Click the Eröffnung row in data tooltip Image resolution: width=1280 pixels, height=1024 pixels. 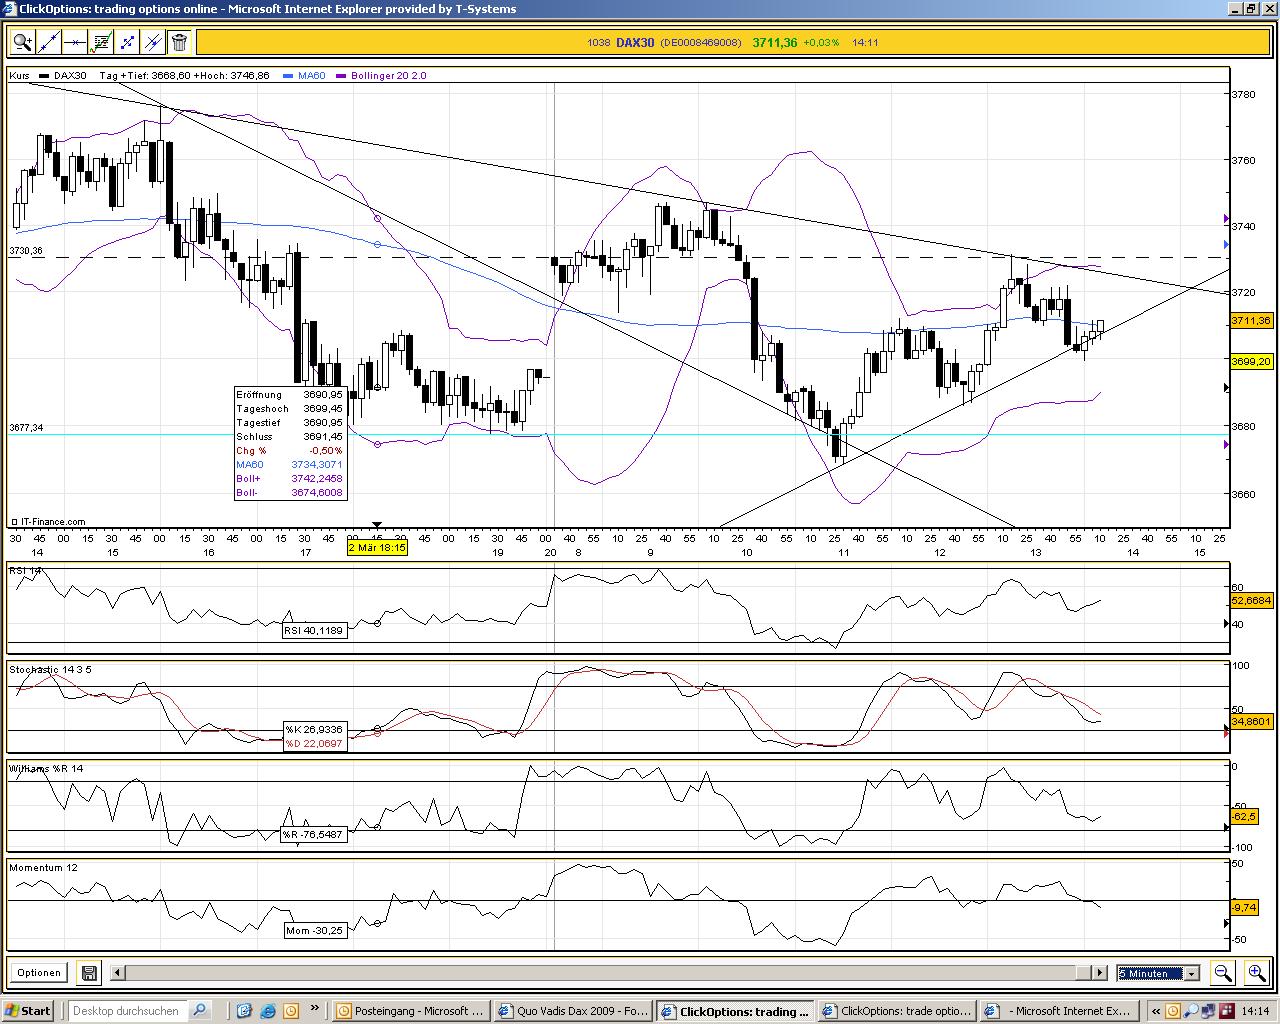click(289, 395)
